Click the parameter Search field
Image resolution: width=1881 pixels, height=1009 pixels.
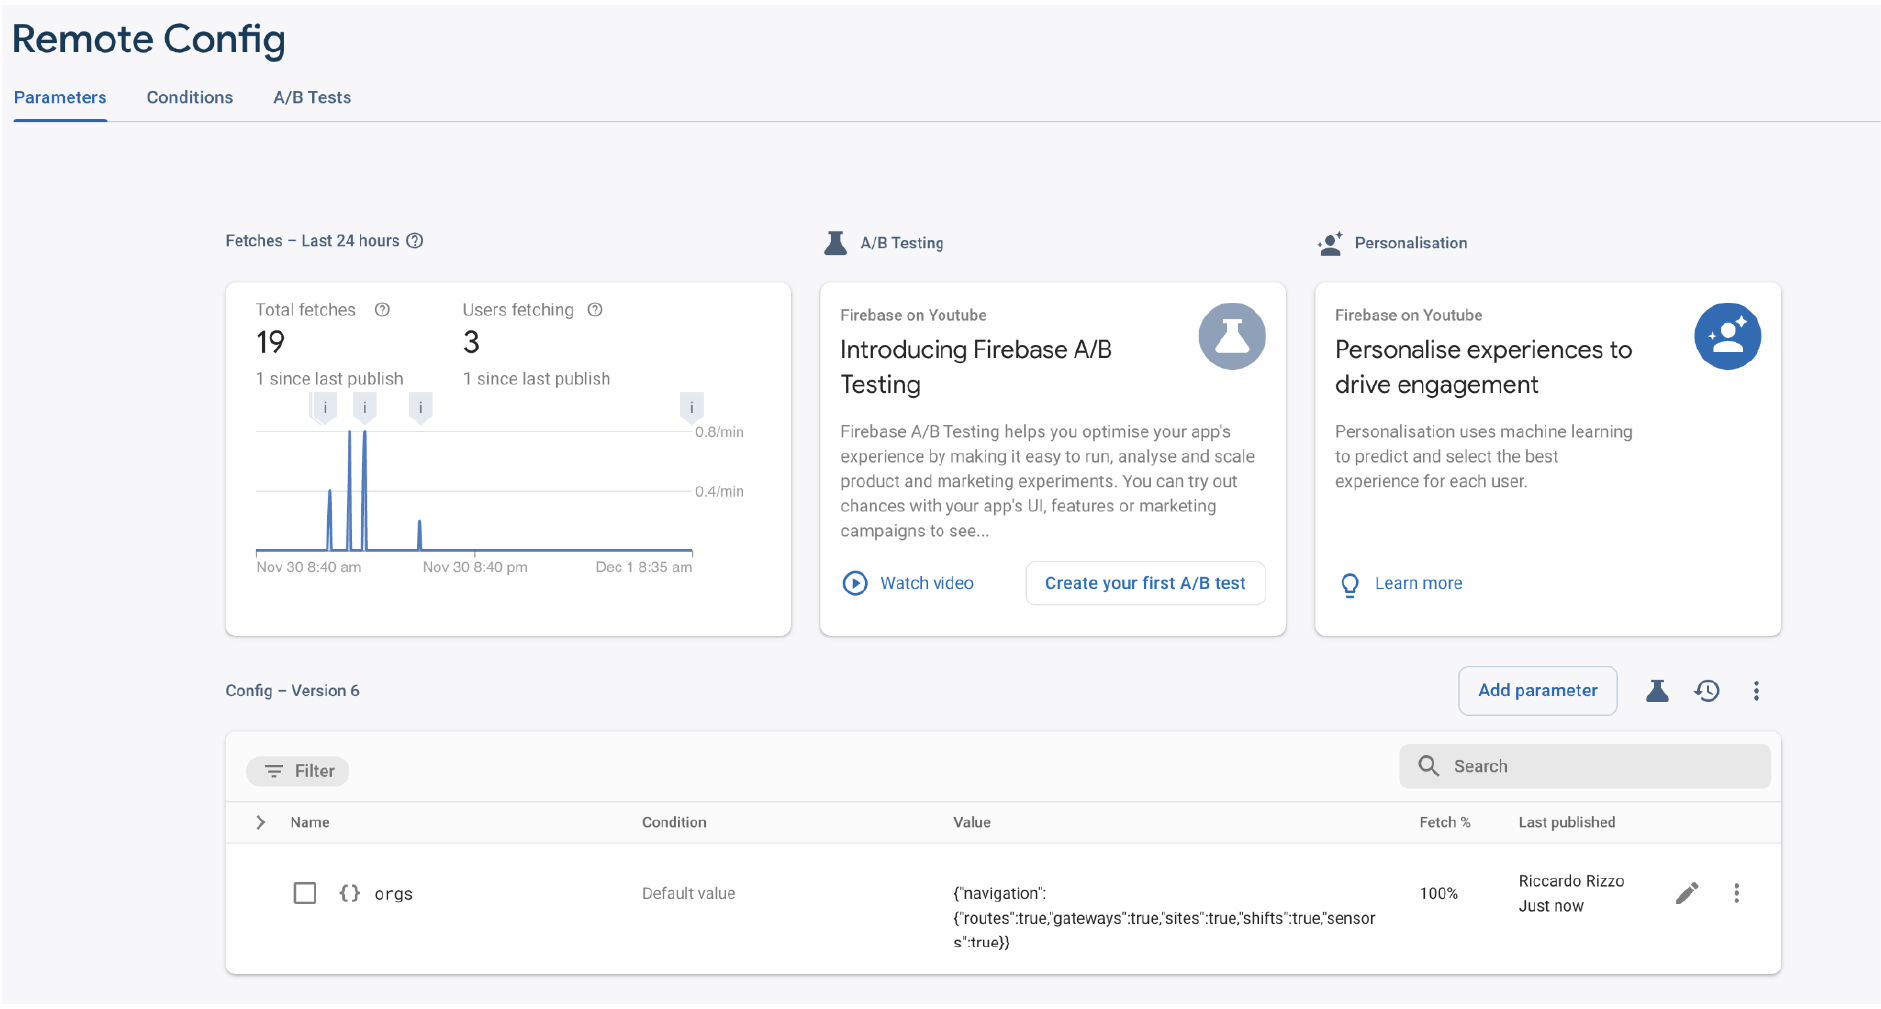[x=1584, y=766]
